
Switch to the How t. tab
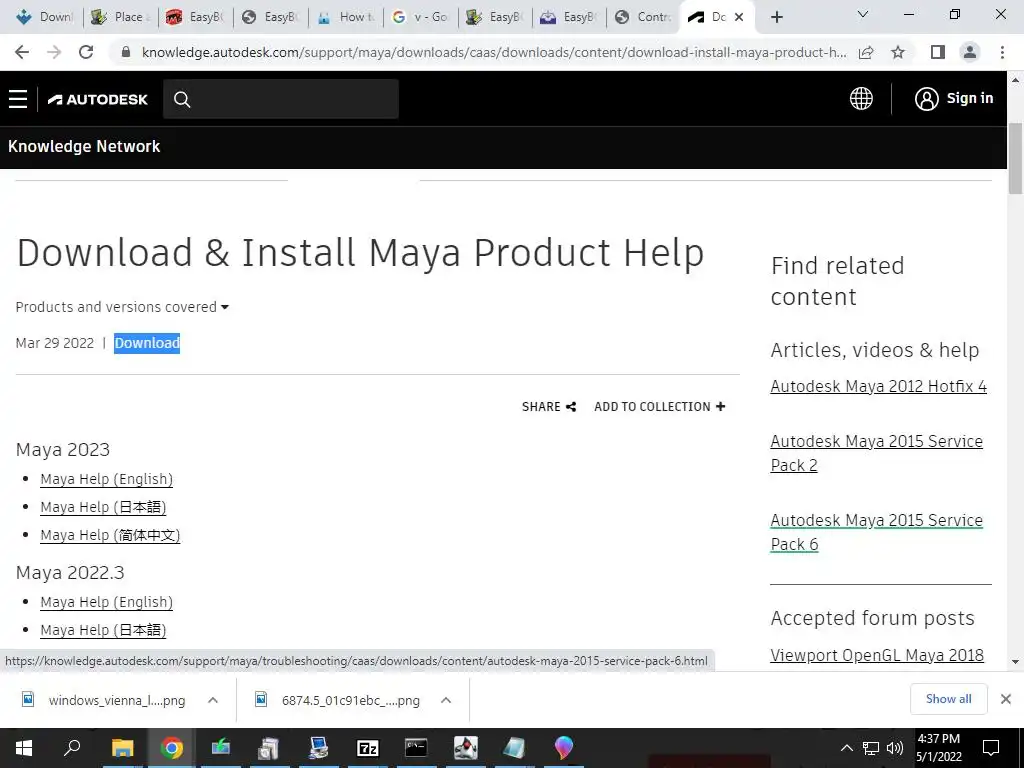(346, 17)
